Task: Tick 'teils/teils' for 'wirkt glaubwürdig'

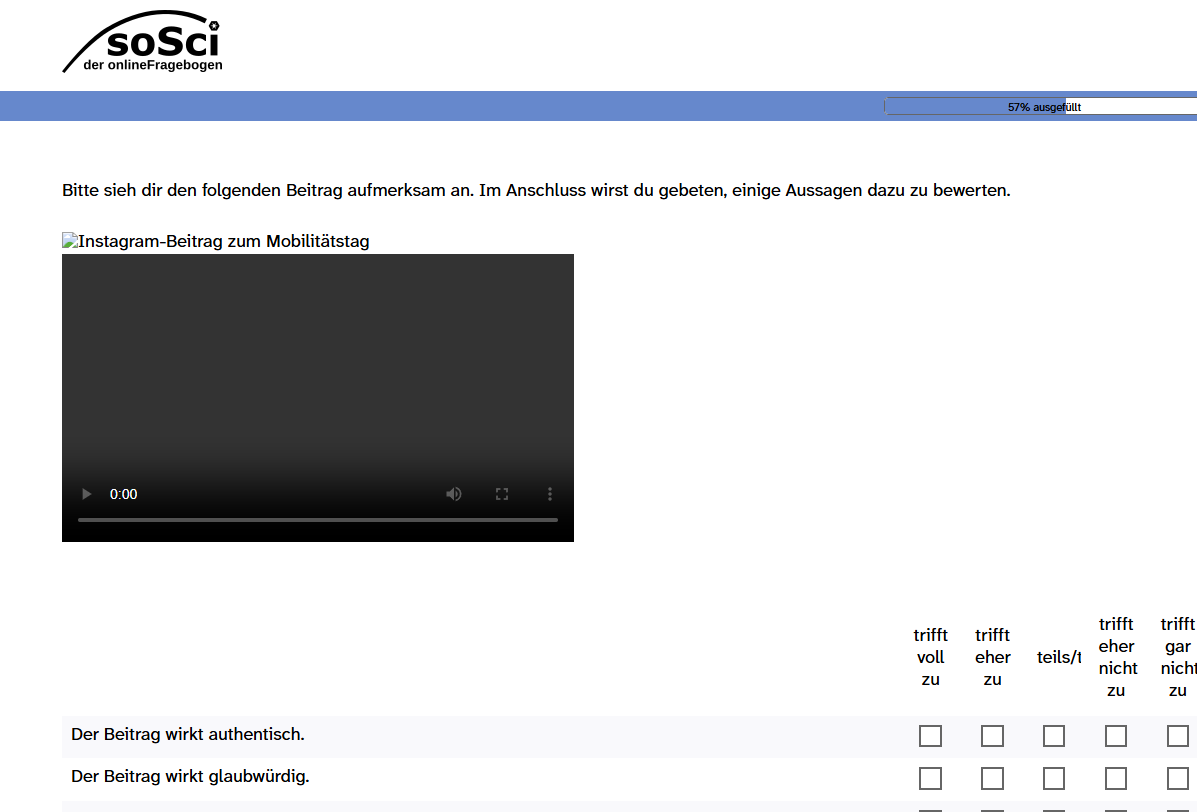Action: [1054, 778]
